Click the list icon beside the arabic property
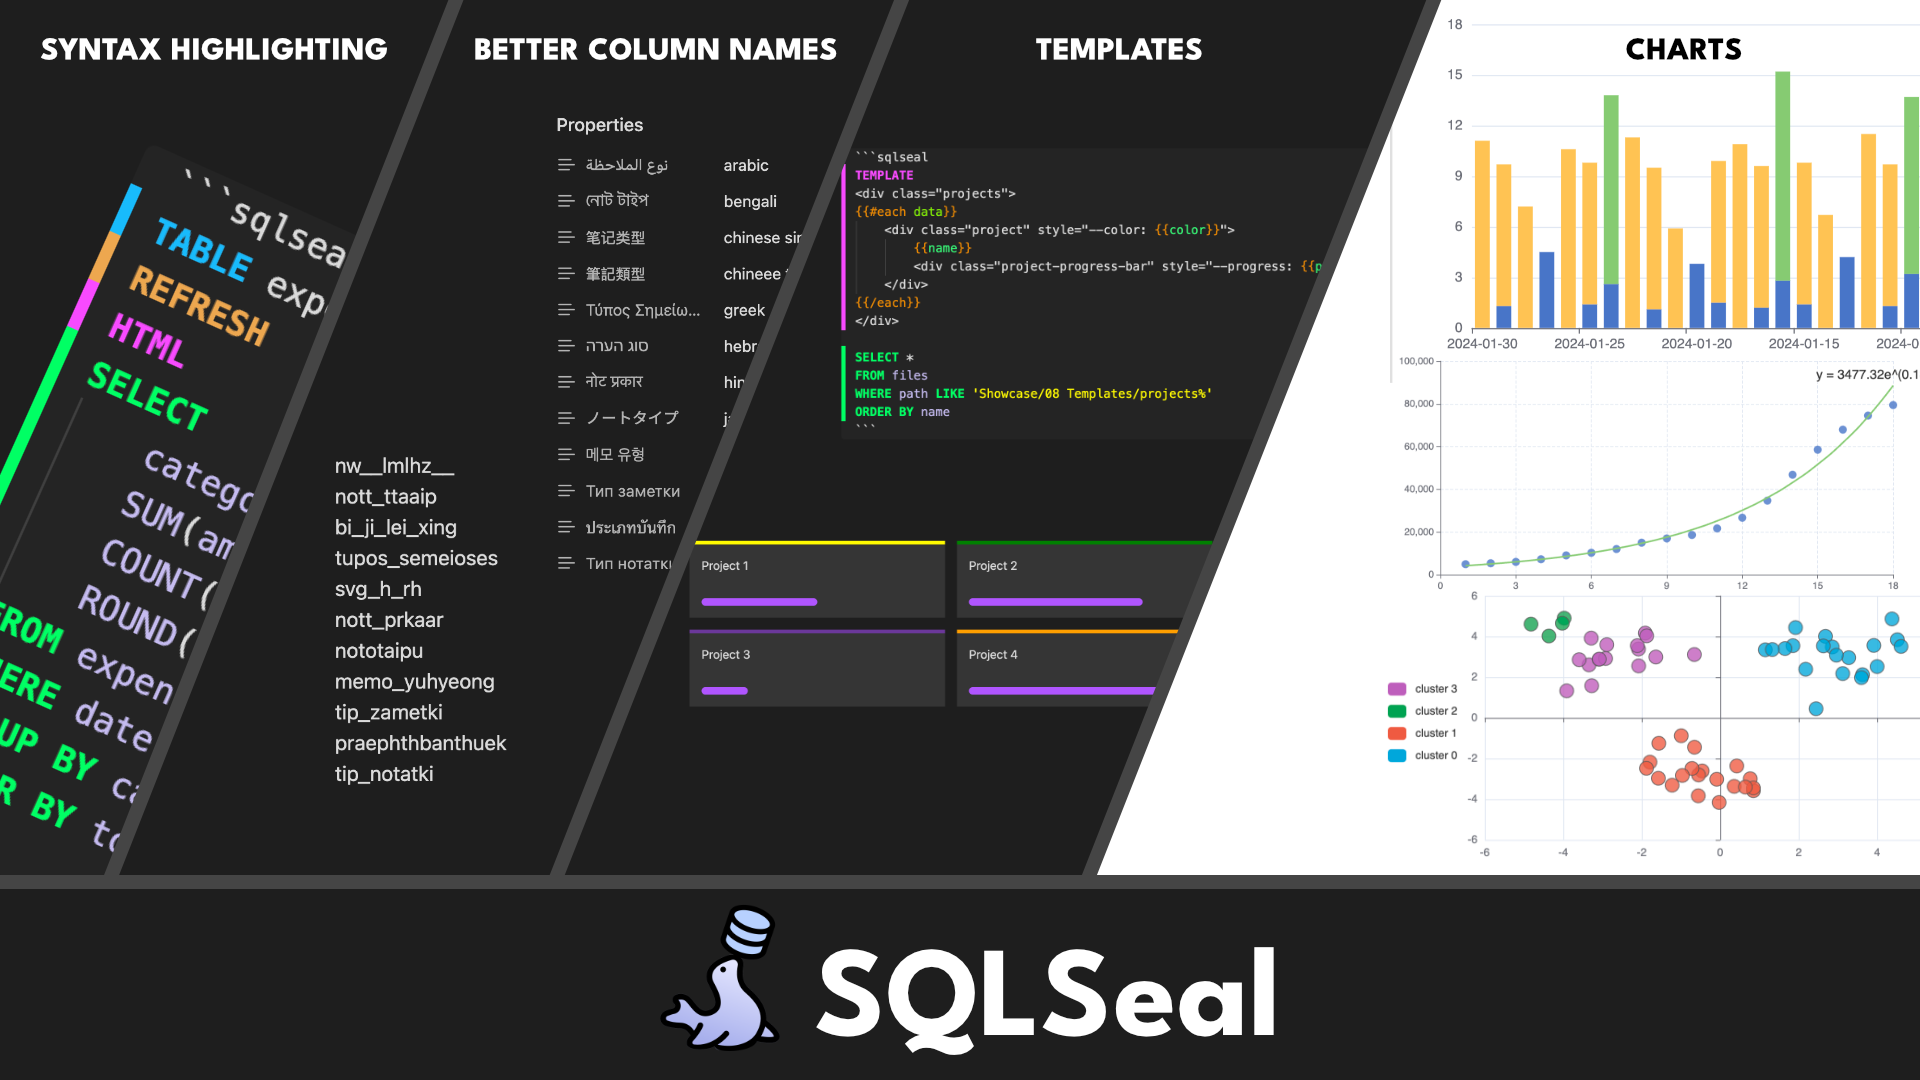Viewport: 1920px width, 1080px height. 565,165
